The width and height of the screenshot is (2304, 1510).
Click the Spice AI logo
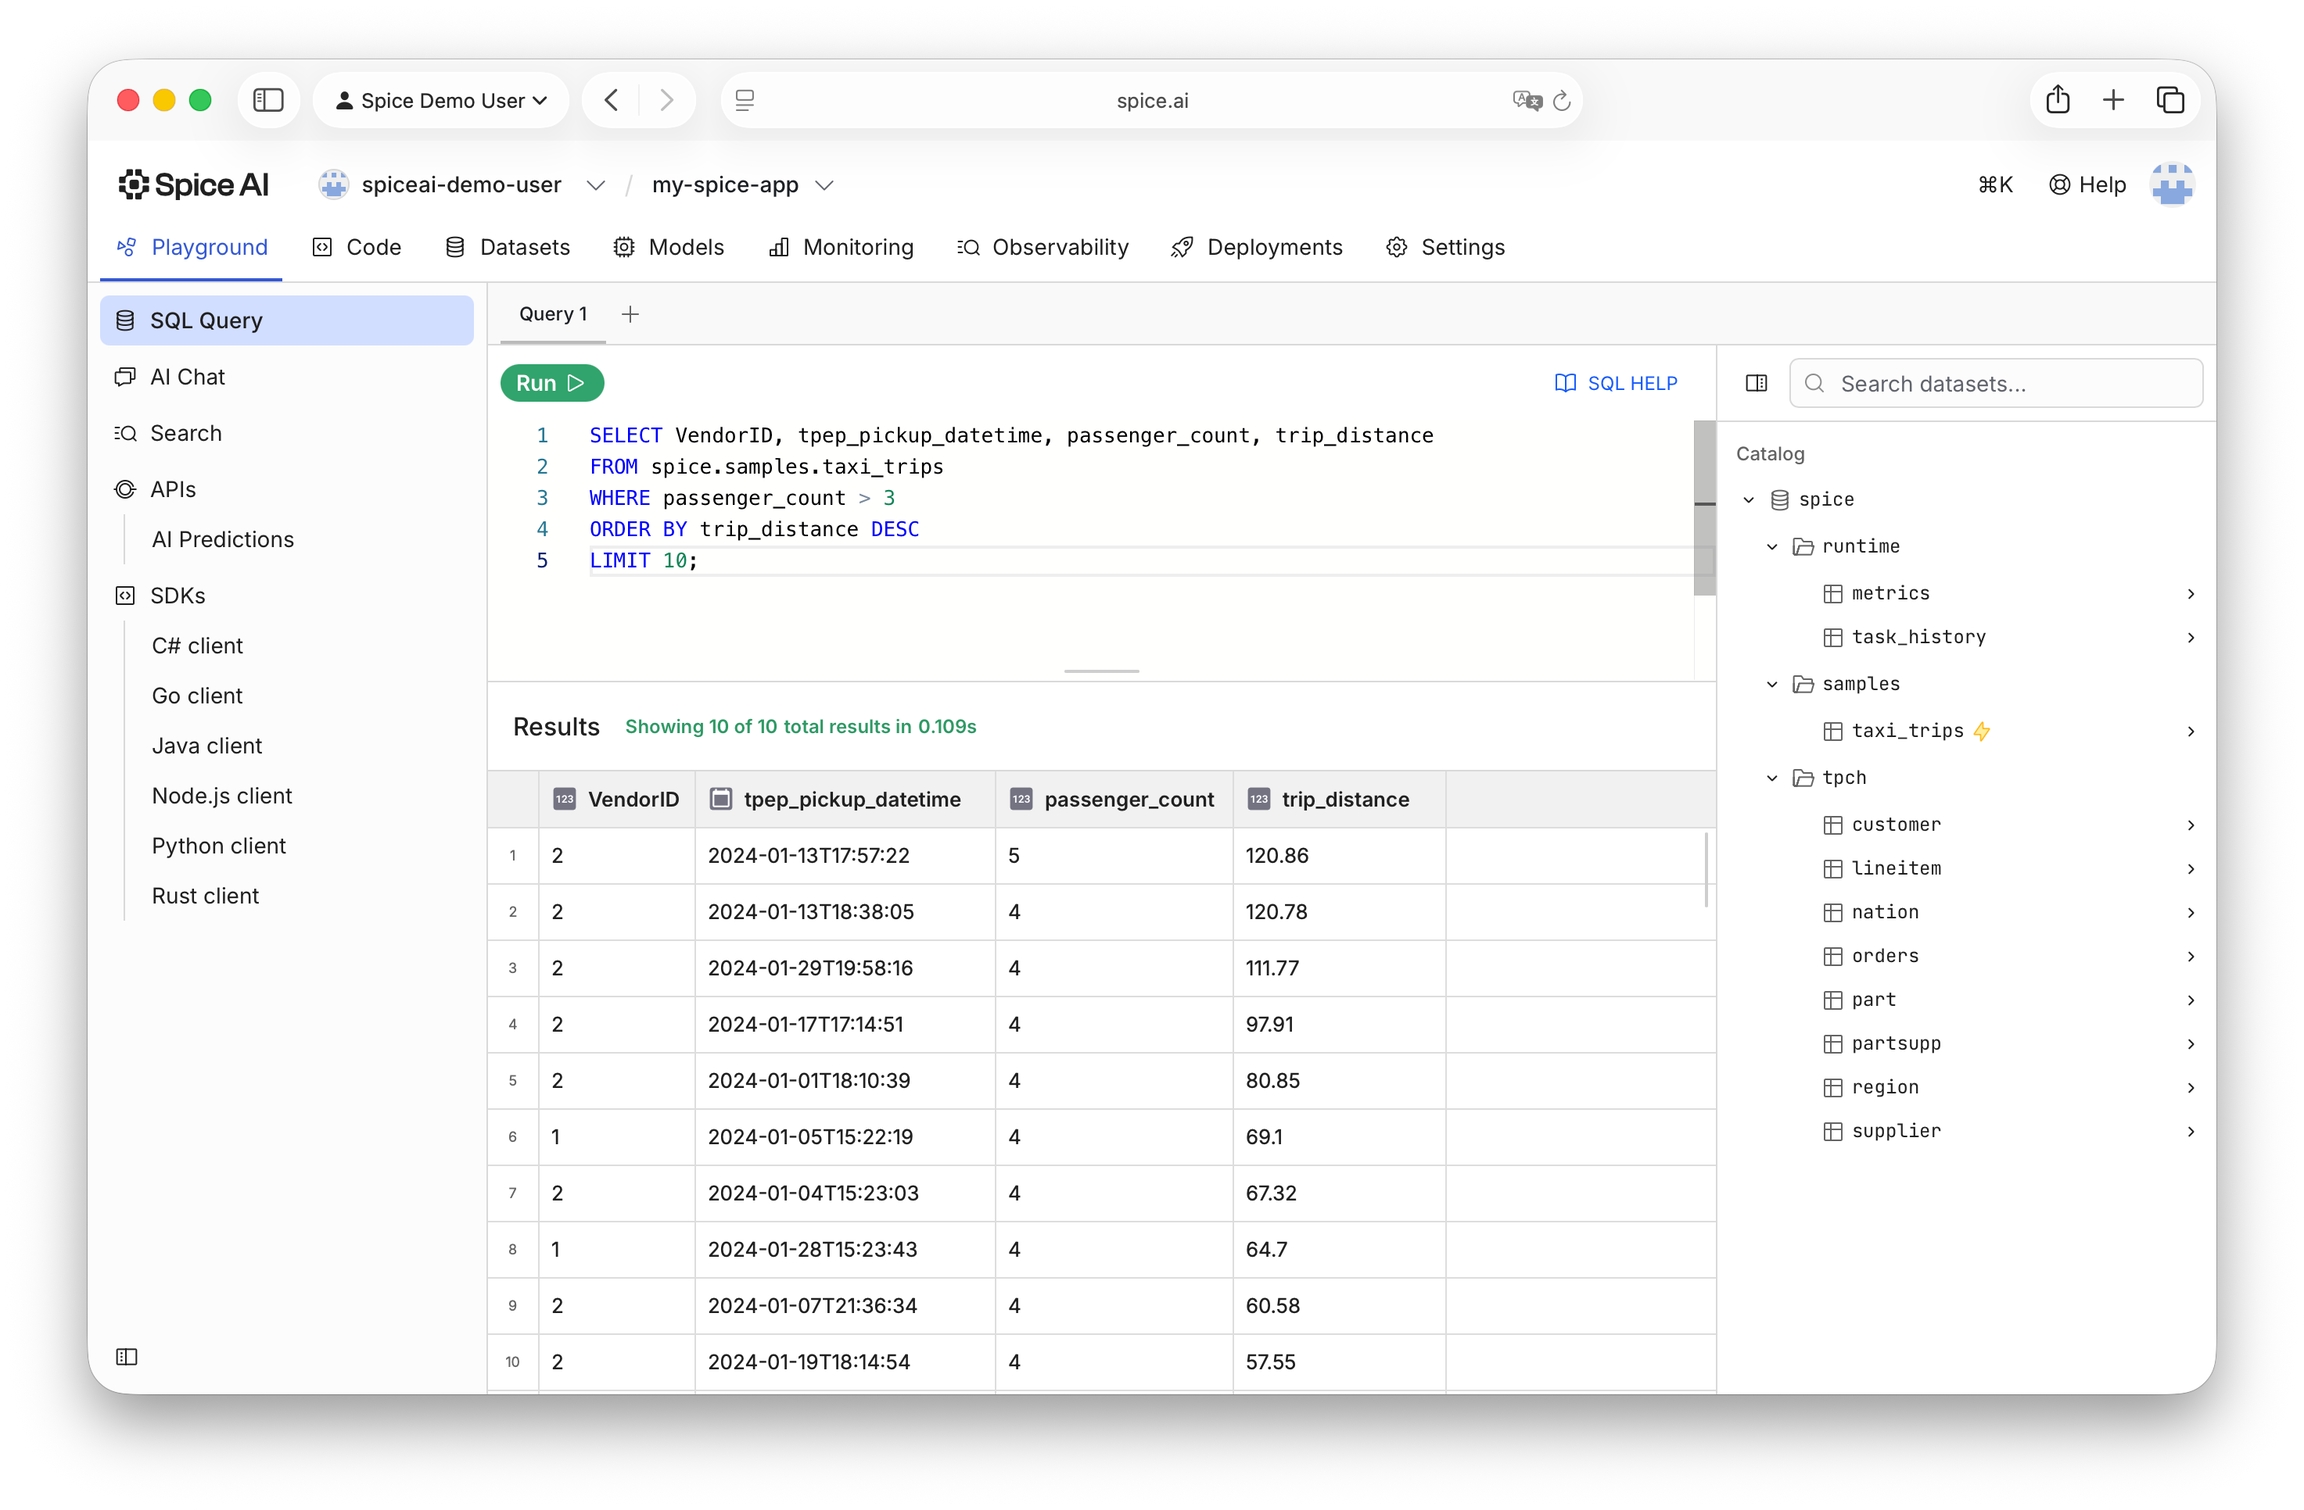(x=193, y=185)
